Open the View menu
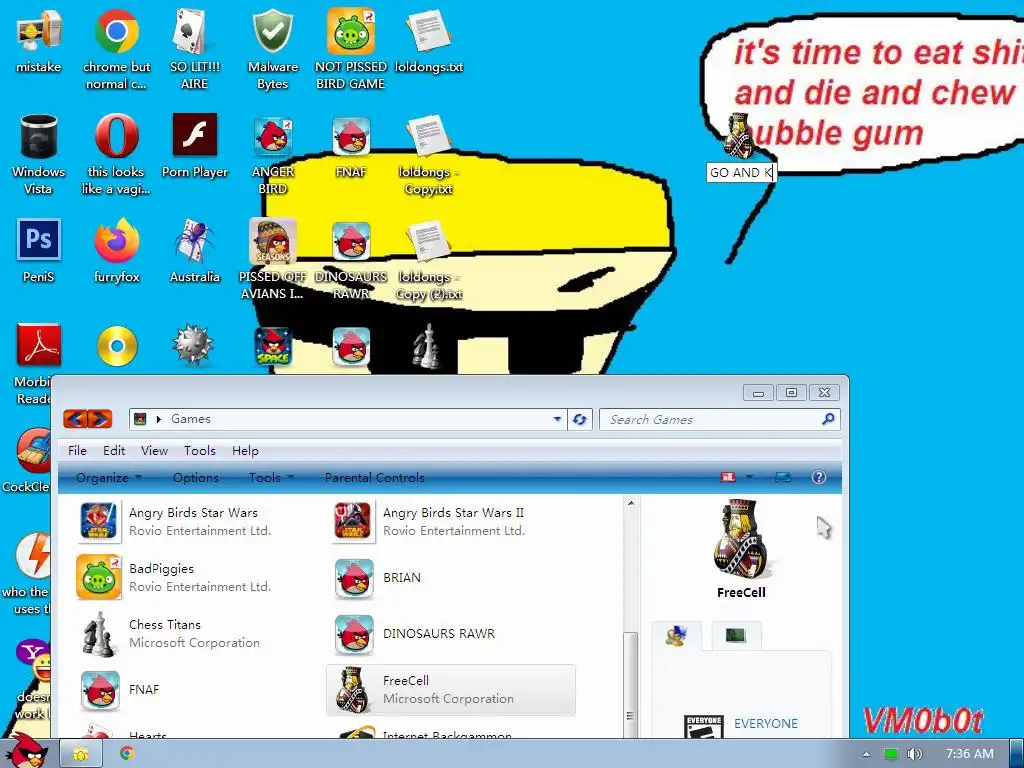Viewport: 1024px width, 768px height. (x=154, y=451)
